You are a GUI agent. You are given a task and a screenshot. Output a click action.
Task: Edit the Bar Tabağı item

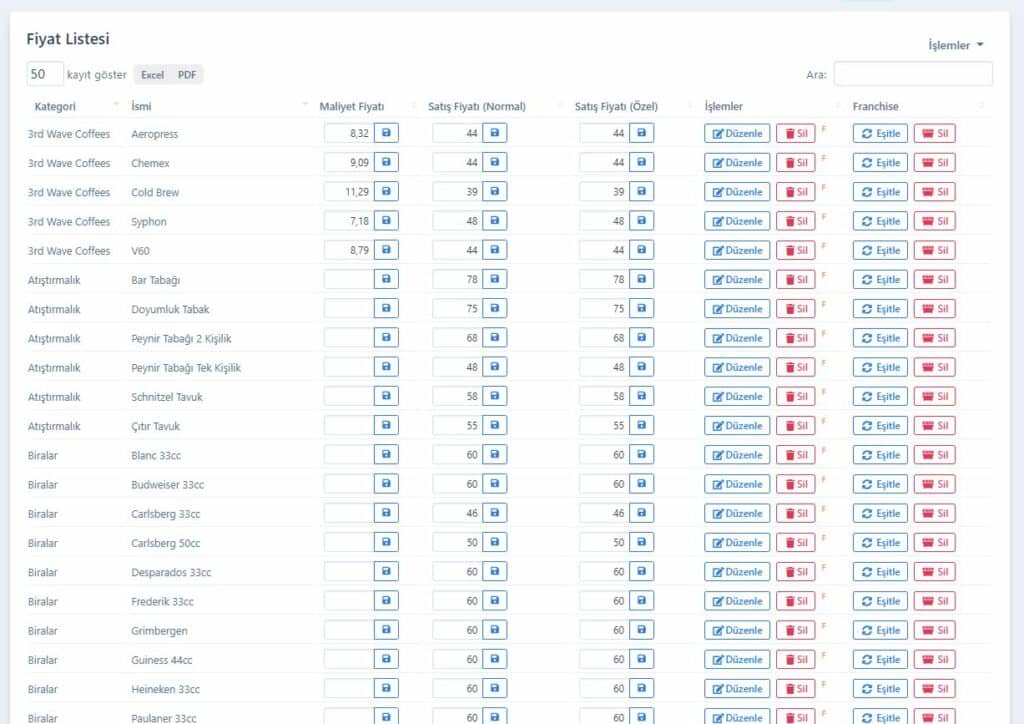point(737,279)
